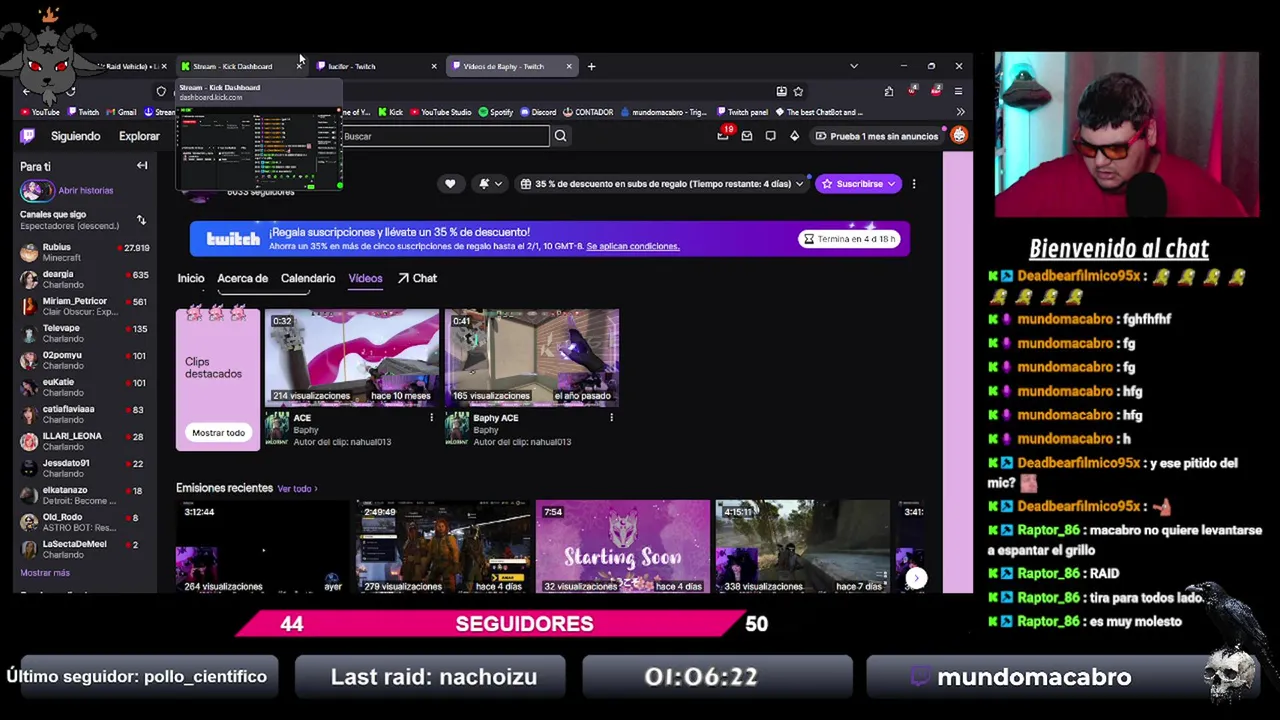Show more bookmarks overflow chevron

click(x=960, y=112)
